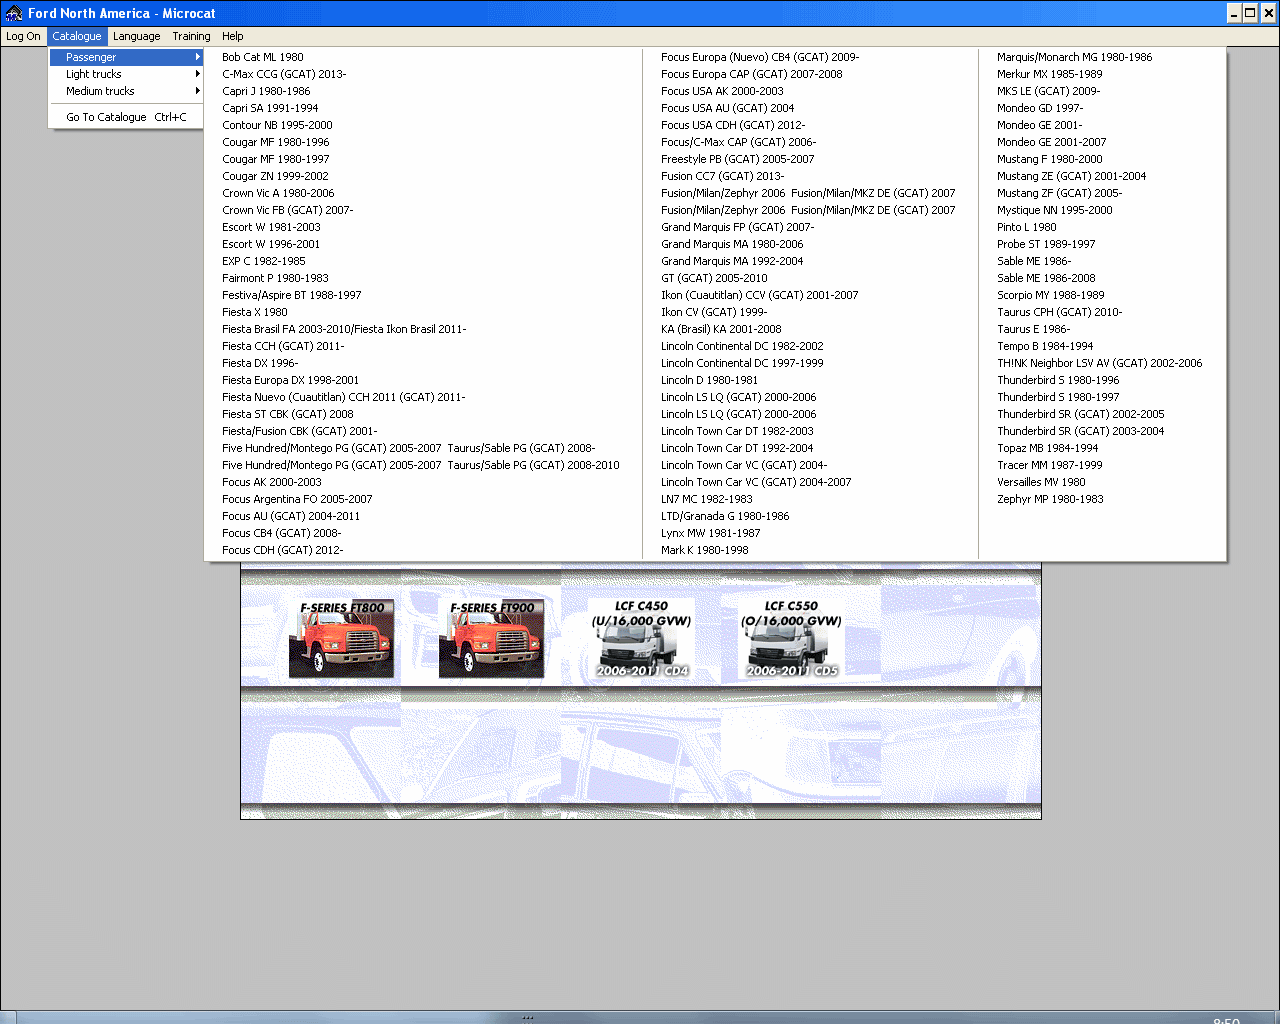Select the LCF C550 CD5 truck thumbnail
This screenshot has height=1024, width=1280.
pos(791,639)
